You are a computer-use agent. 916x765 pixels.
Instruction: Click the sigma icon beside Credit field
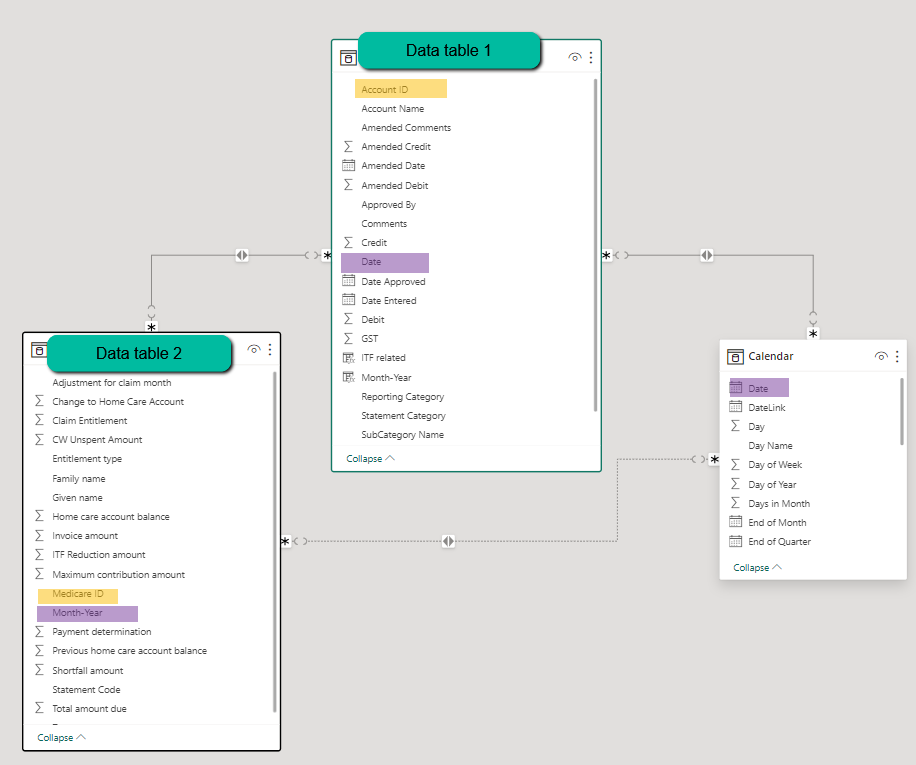348,242
